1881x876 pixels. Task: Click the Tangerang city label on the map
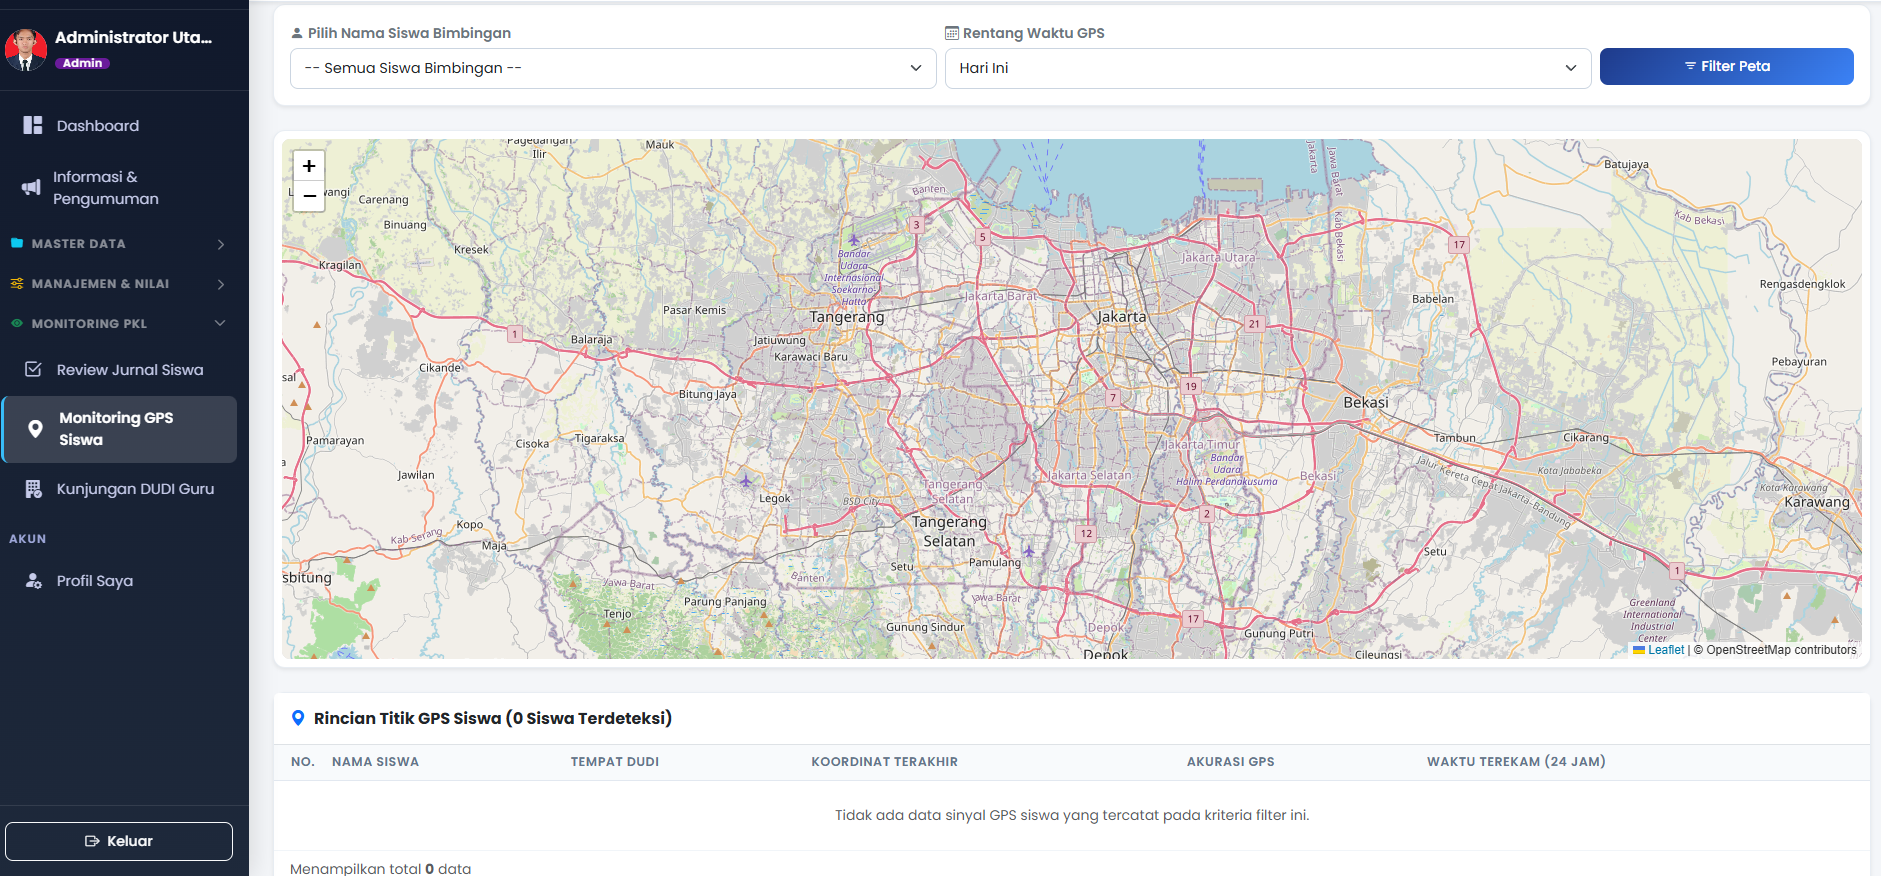pos(847,317)
